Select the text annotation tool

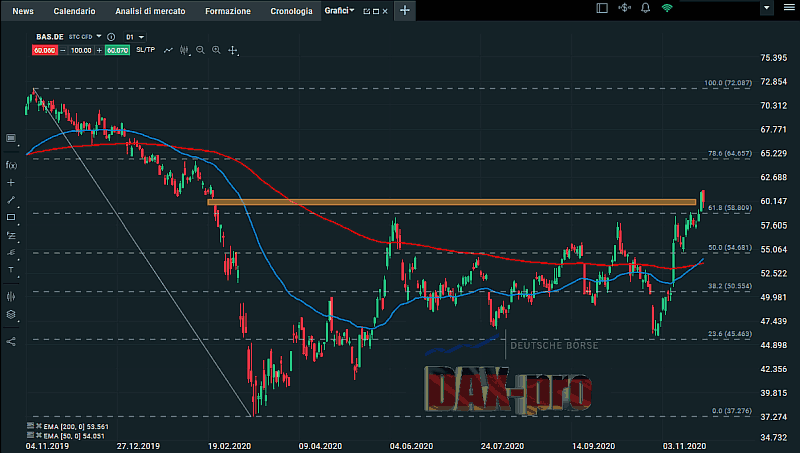(x=11, y=270)
